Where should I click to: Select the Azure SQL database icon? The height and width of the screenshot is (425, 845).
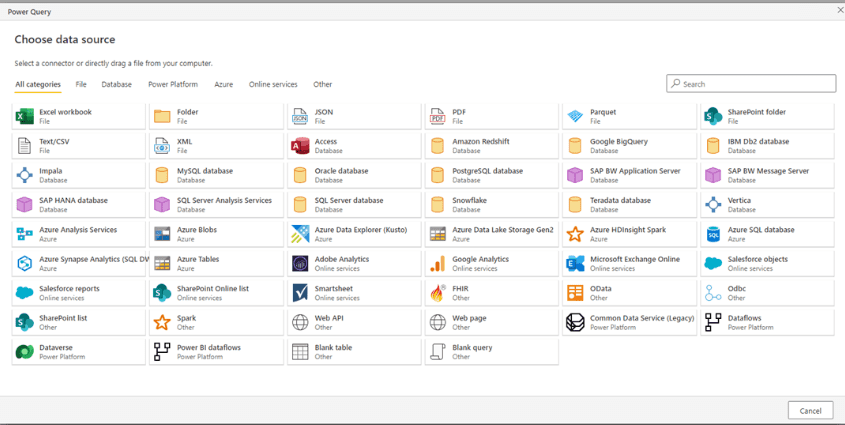pos(713,234)
